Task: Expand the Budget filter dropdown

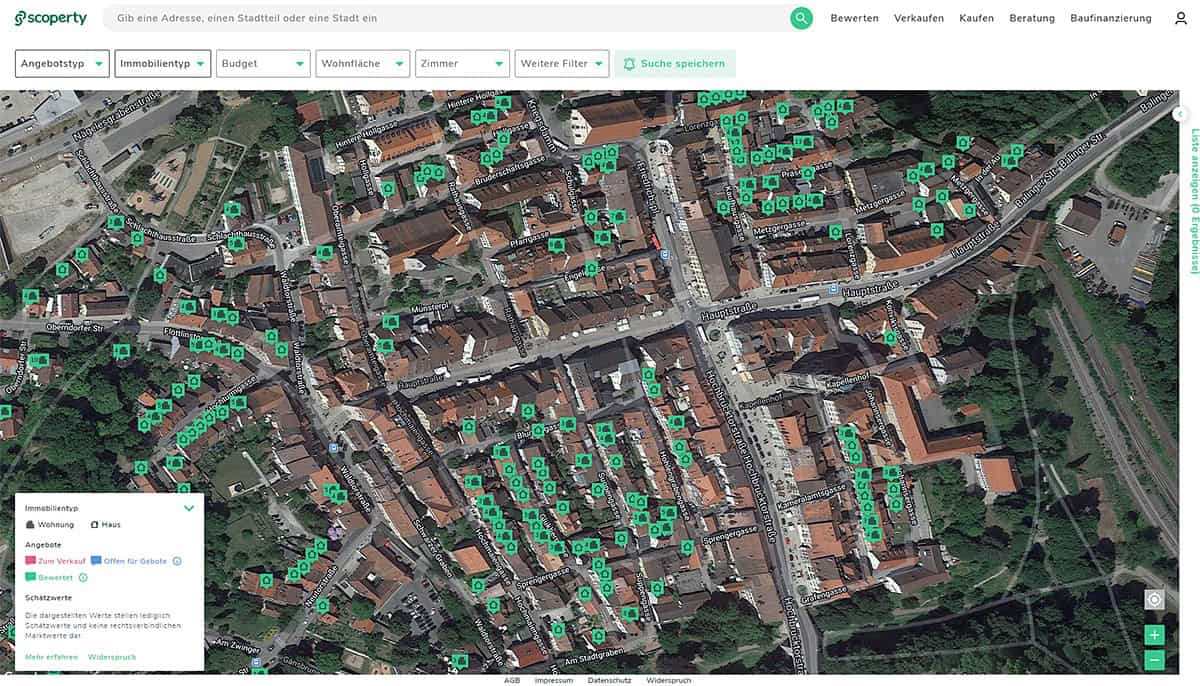Action: coord(264,64)
